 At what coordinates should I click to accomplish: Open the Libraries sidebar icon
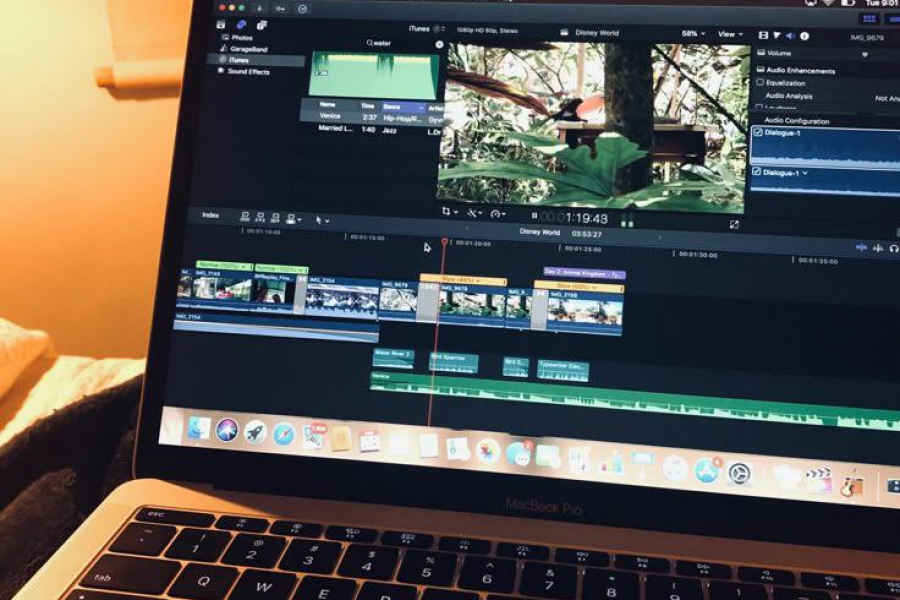221,25
